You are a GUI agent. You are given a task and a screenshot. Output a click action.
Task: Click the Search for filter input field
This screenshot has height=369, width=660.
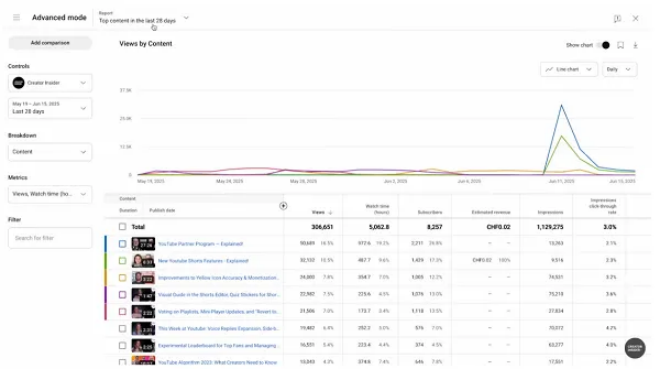point(50,238)
